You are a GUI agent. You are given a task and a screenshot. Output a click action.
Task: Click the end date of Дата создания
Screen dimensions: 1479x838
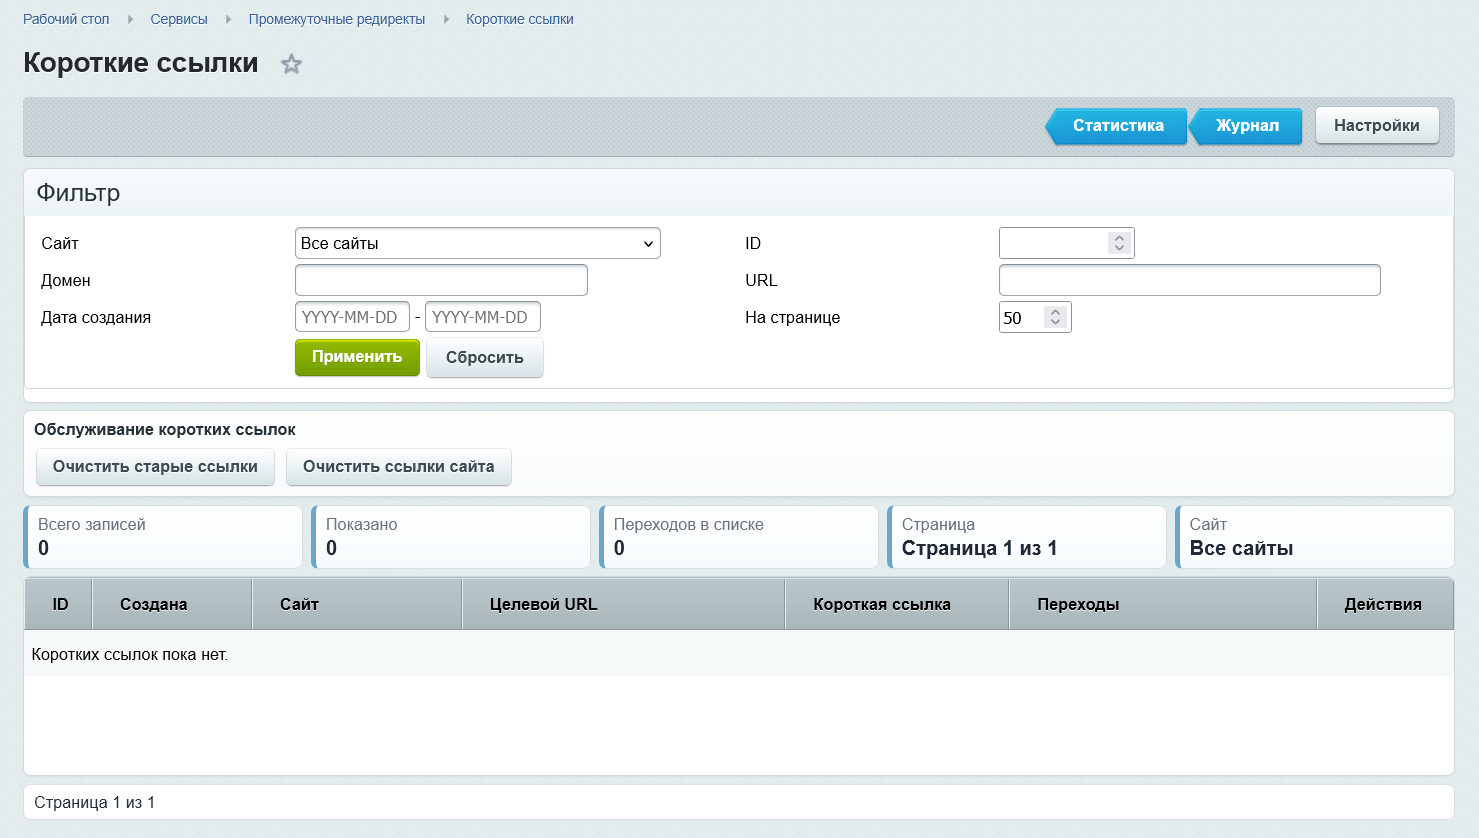[483, 317]
